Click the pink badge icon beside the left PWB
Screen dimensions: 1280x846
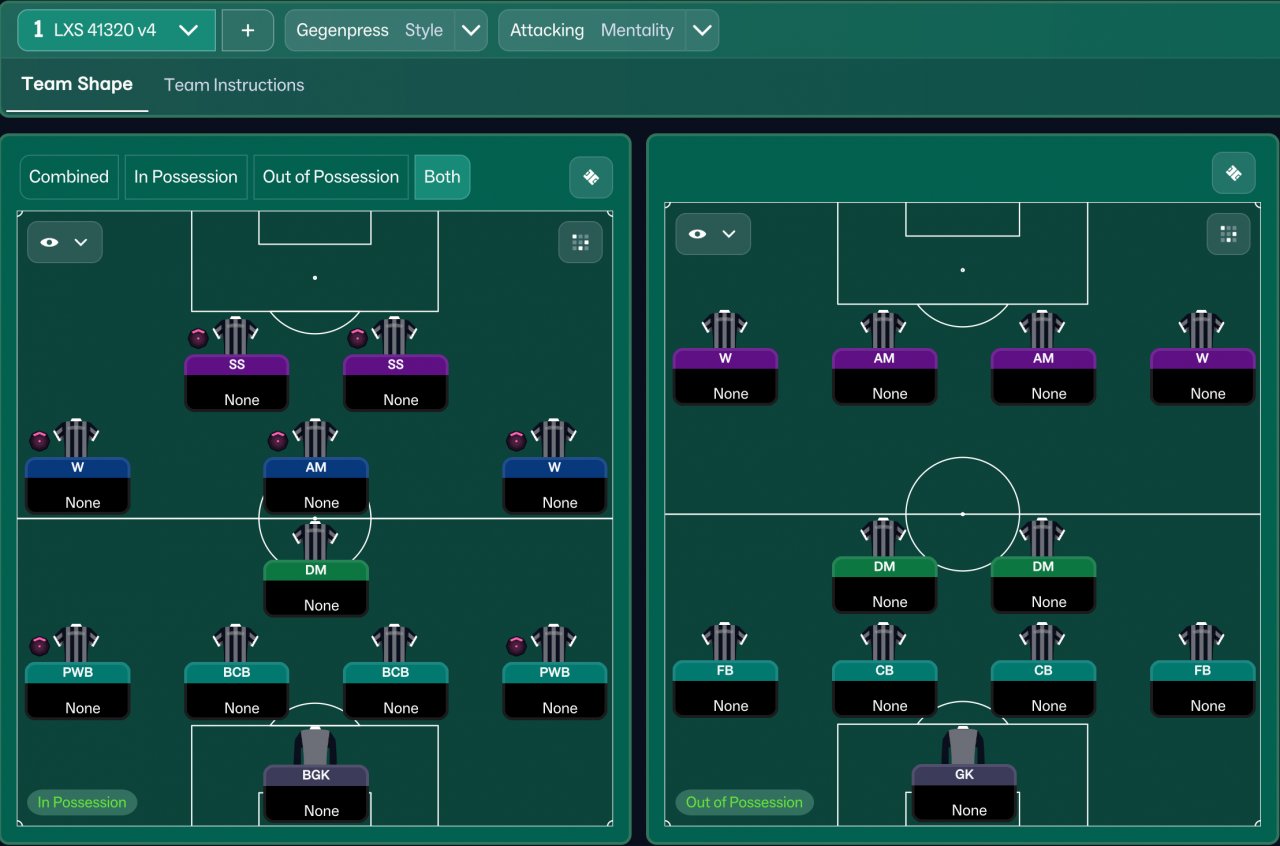click(x=39, y=646)
